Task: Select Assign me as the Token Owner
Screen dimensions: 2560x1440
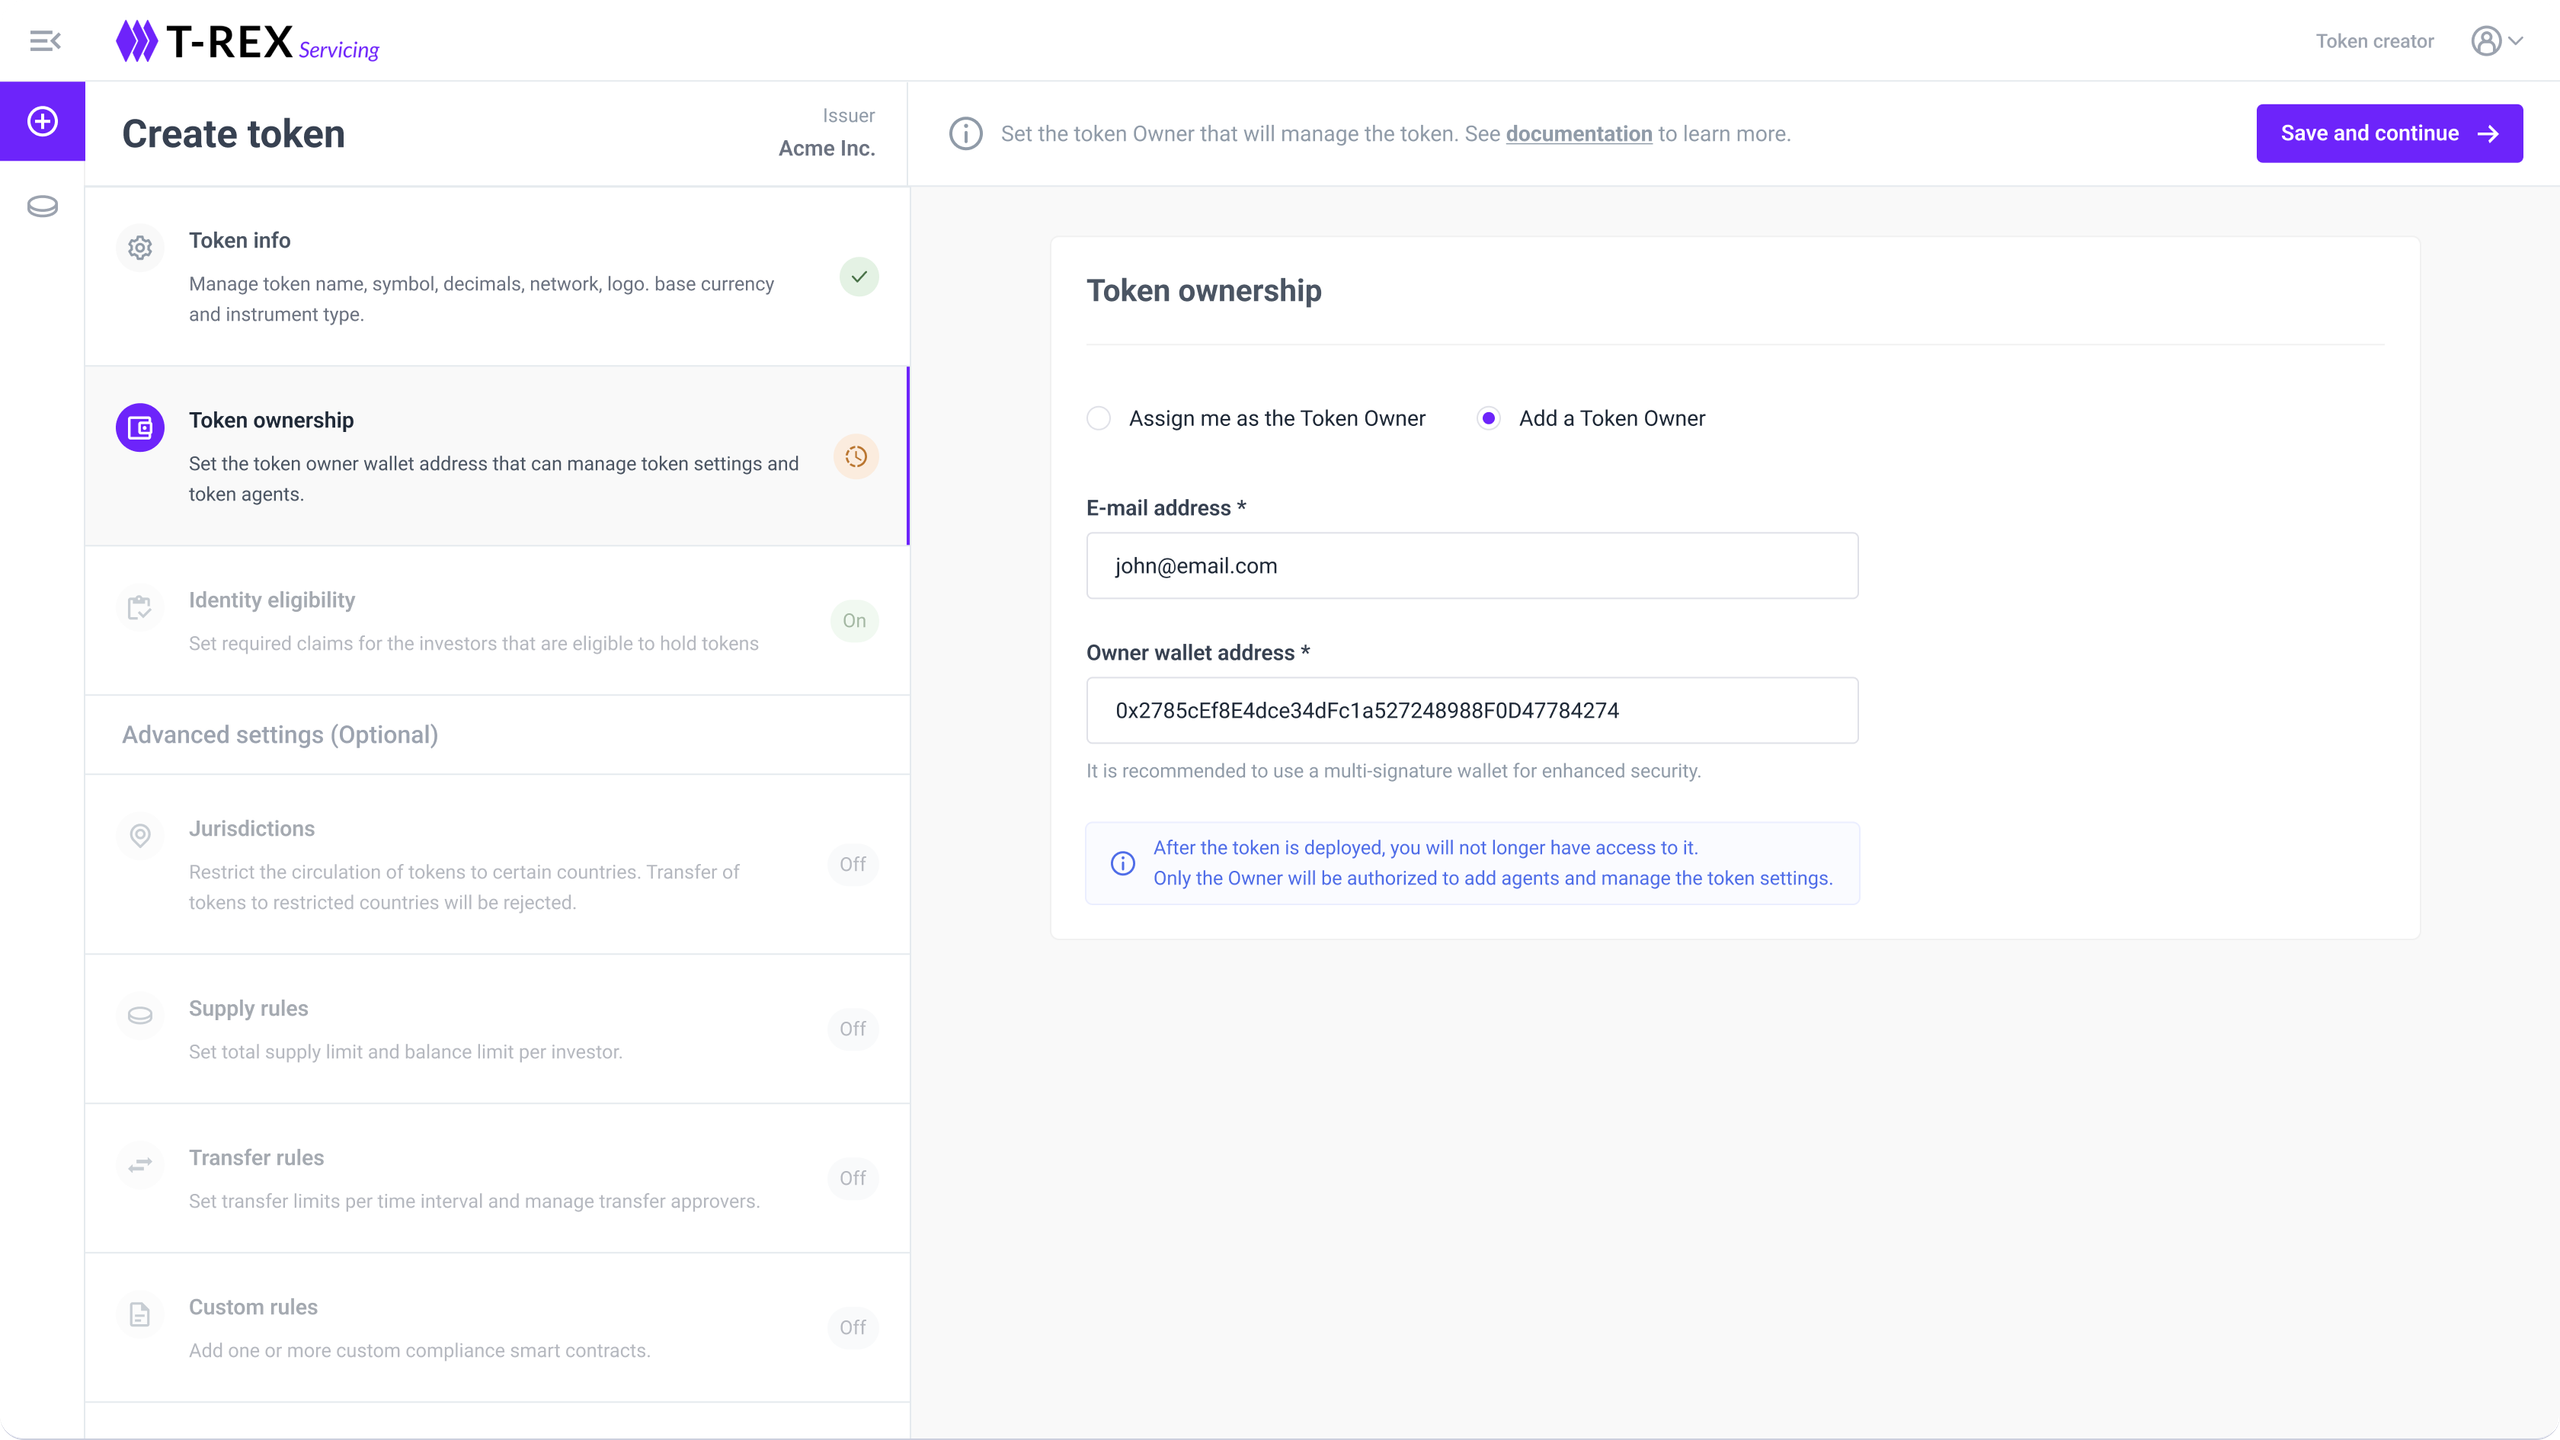Action: [x=1099, y=418]
